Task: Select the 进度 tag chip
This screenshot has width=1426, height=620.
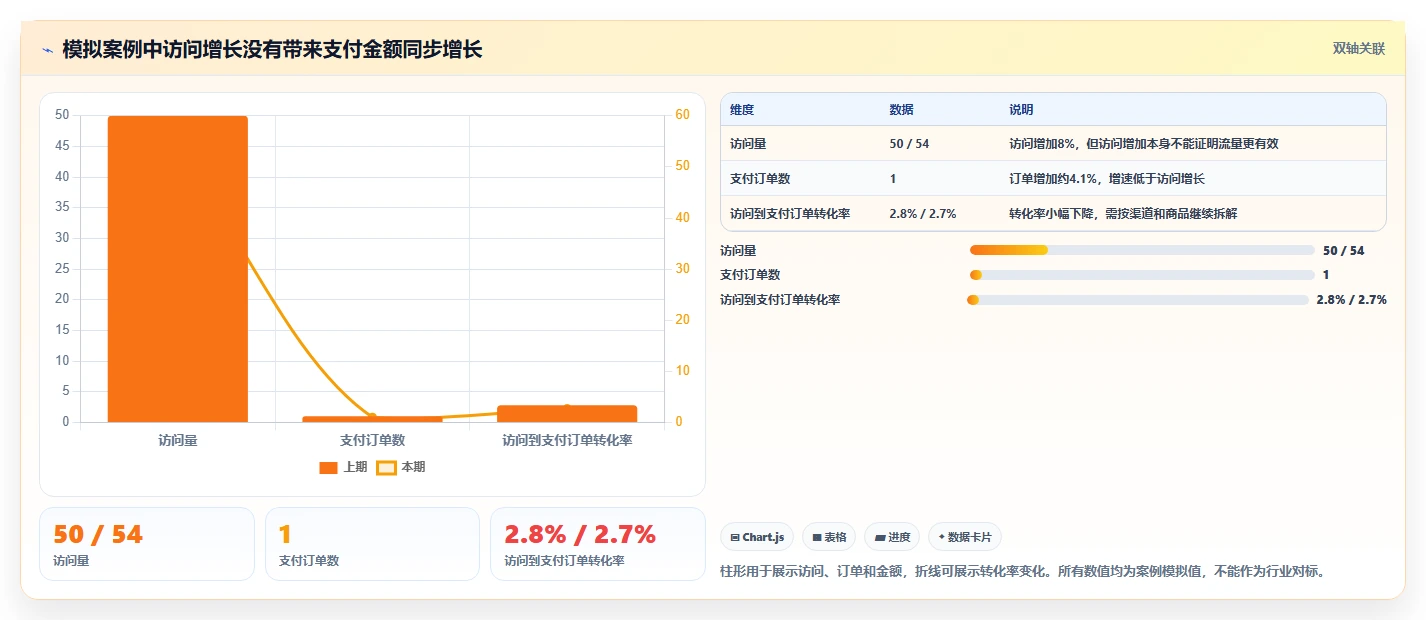Action: (x=892, y=537)
